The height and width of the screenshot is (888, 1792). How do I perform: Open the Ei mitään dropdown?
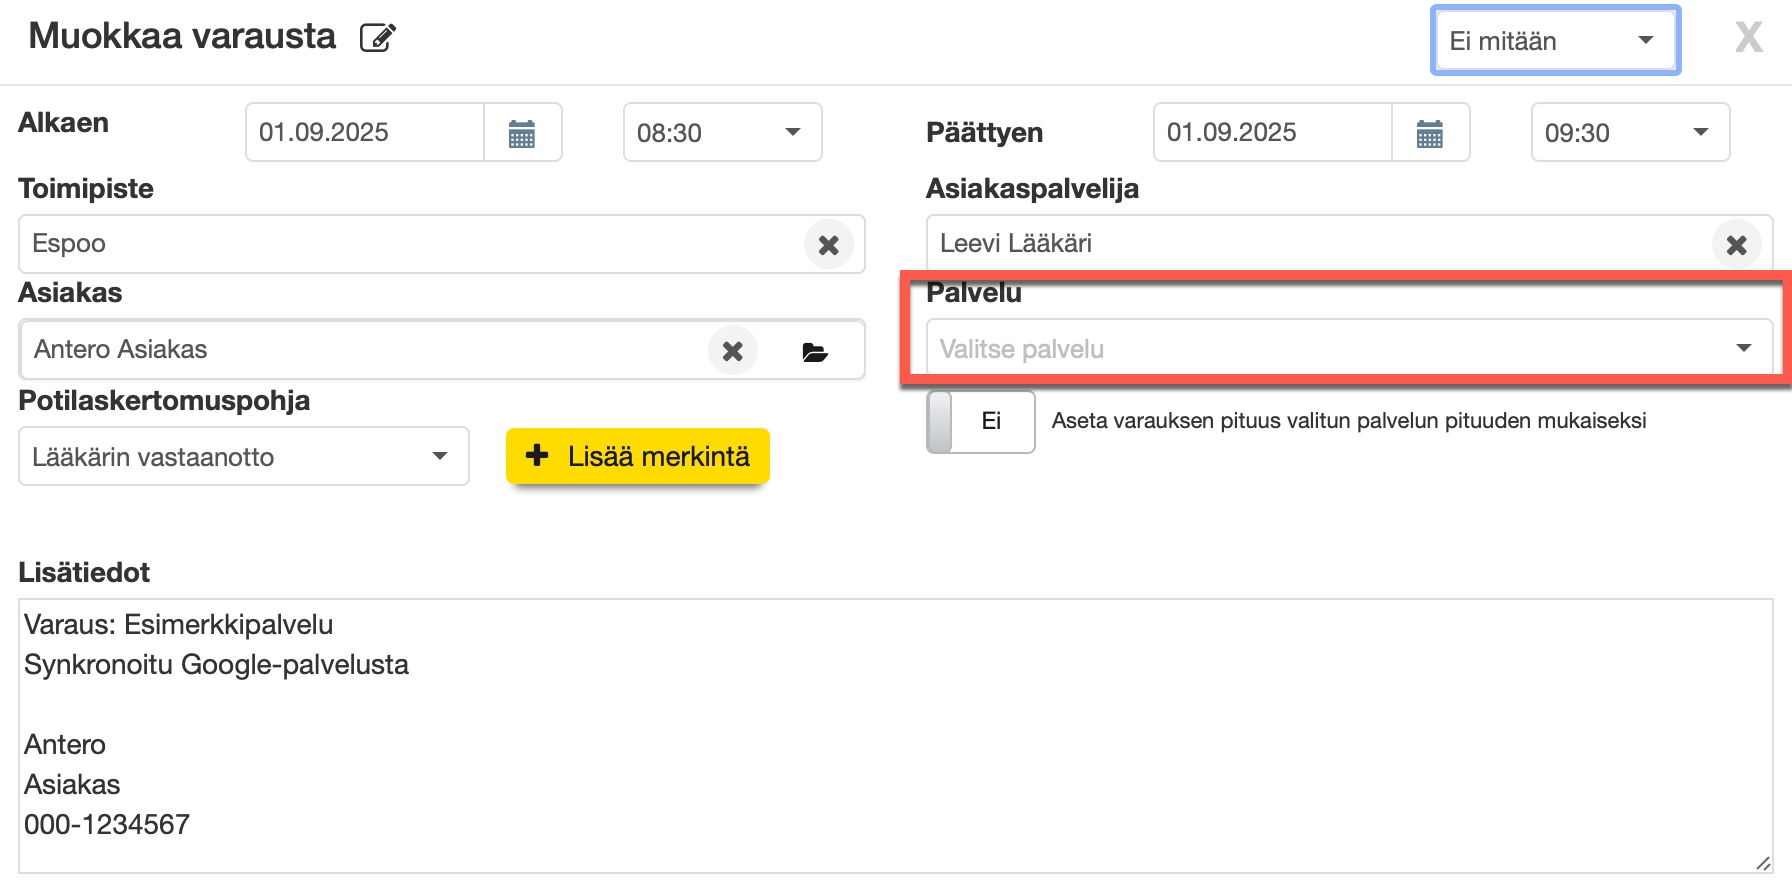(x=1554, y=41)
